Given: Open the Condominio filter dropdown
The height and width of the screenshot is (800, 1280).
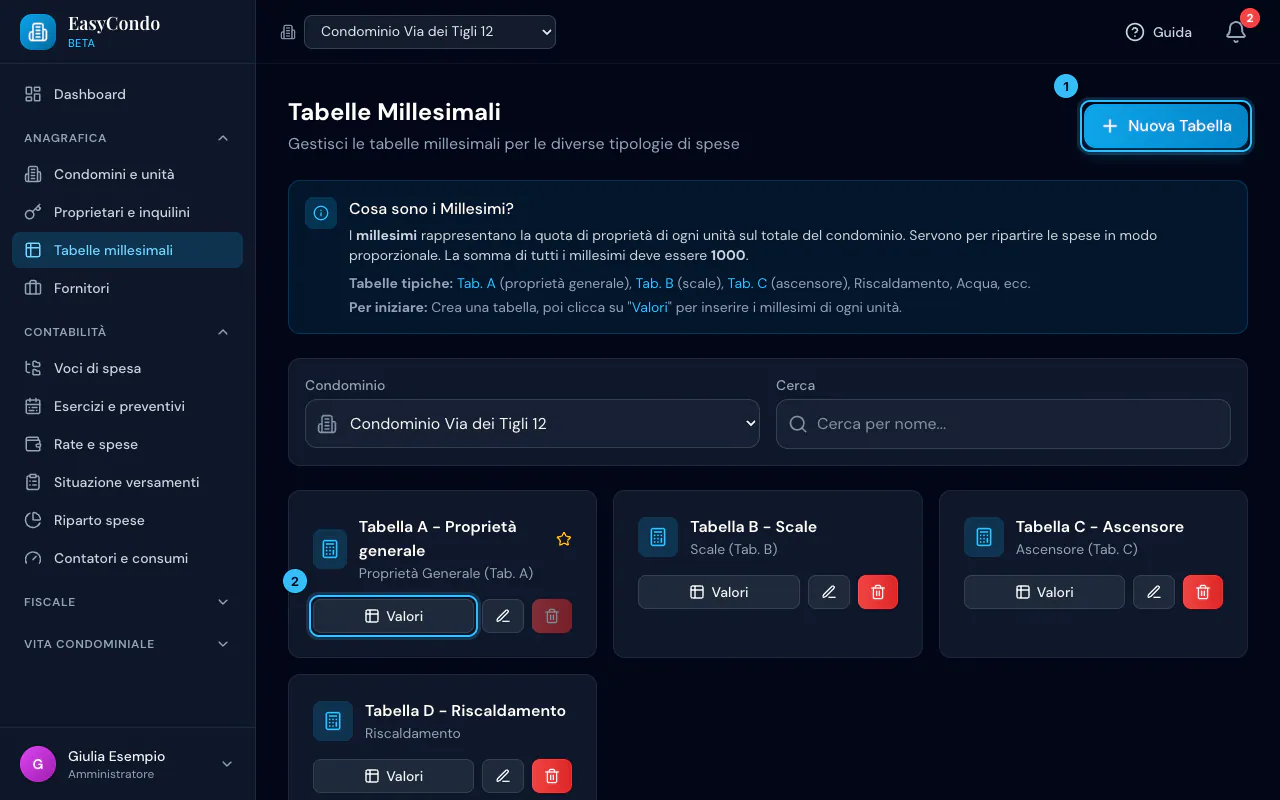Looking at the screenshot, I should [532, 424].
